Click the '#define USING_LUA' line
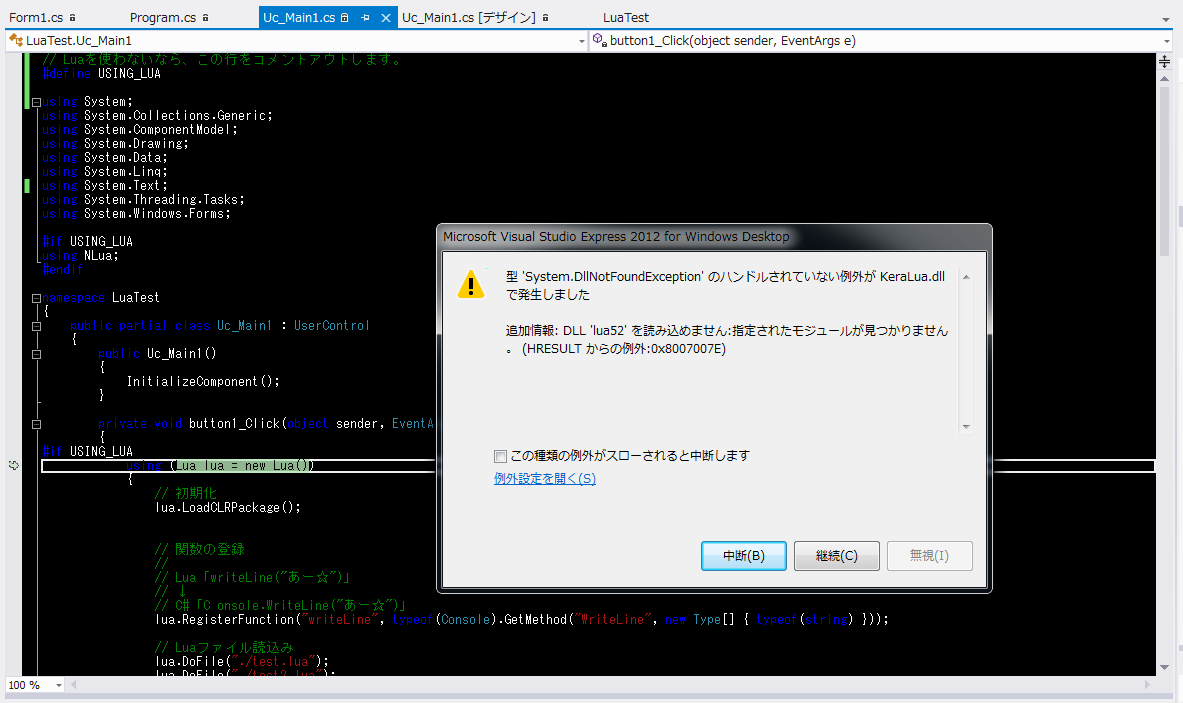The image size is (1183, 703). pyautogui.click(x=101, y=73)
